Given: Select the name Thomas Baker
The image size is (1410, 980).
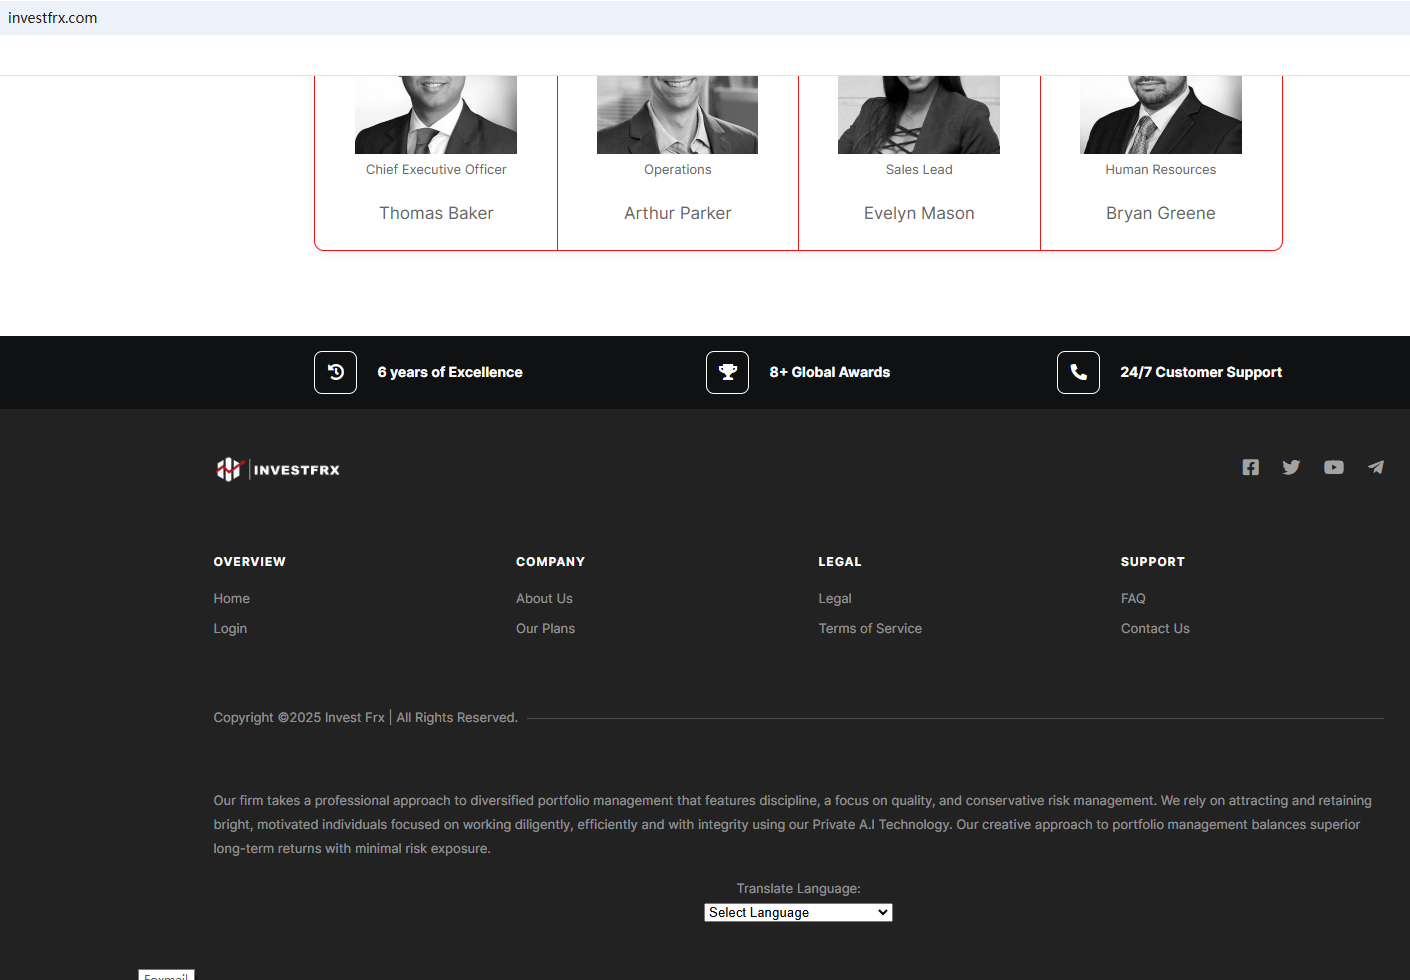Looking at the screenshot, I should tap(436, 213).
